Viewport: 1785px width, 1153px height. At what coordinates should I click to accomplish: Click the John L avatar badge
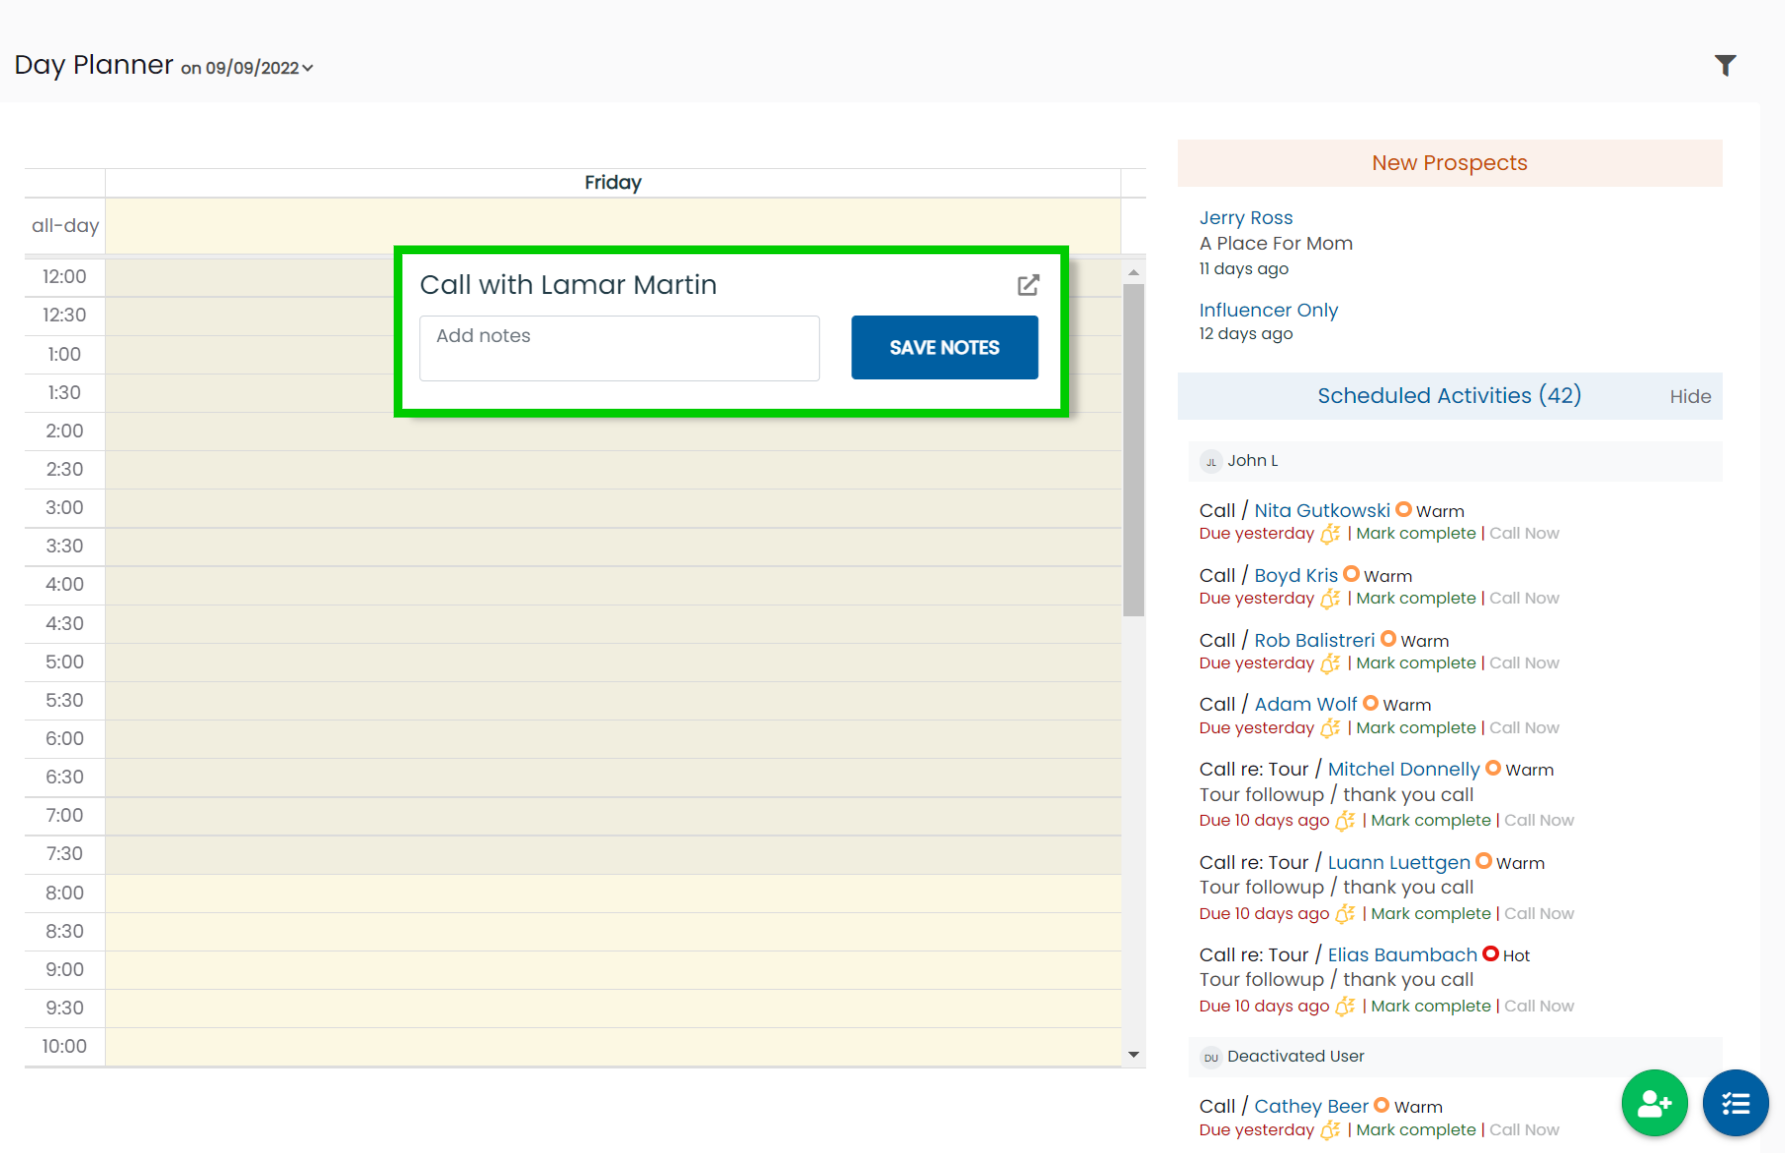[x=1211, y=461]
